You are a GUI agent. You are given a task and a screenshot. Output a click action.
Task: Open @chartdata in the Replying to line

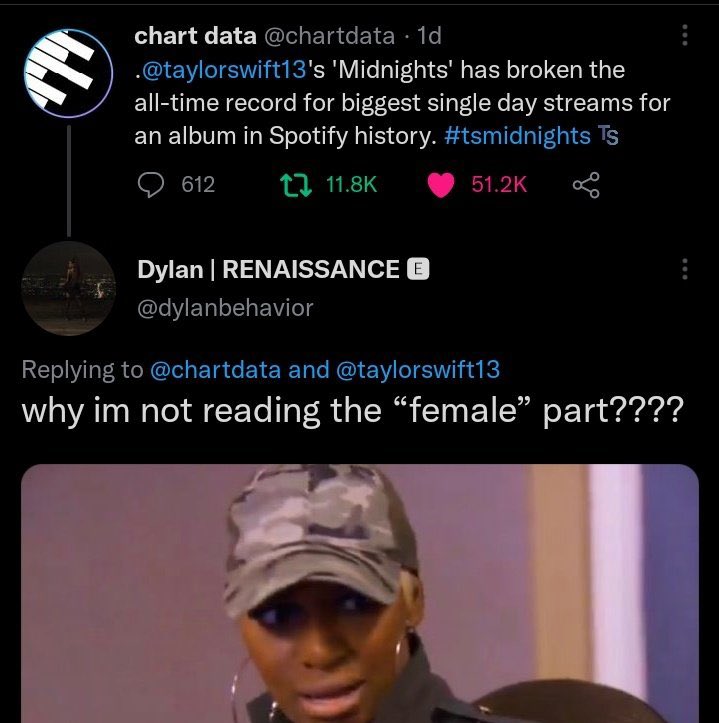[215, 370]
